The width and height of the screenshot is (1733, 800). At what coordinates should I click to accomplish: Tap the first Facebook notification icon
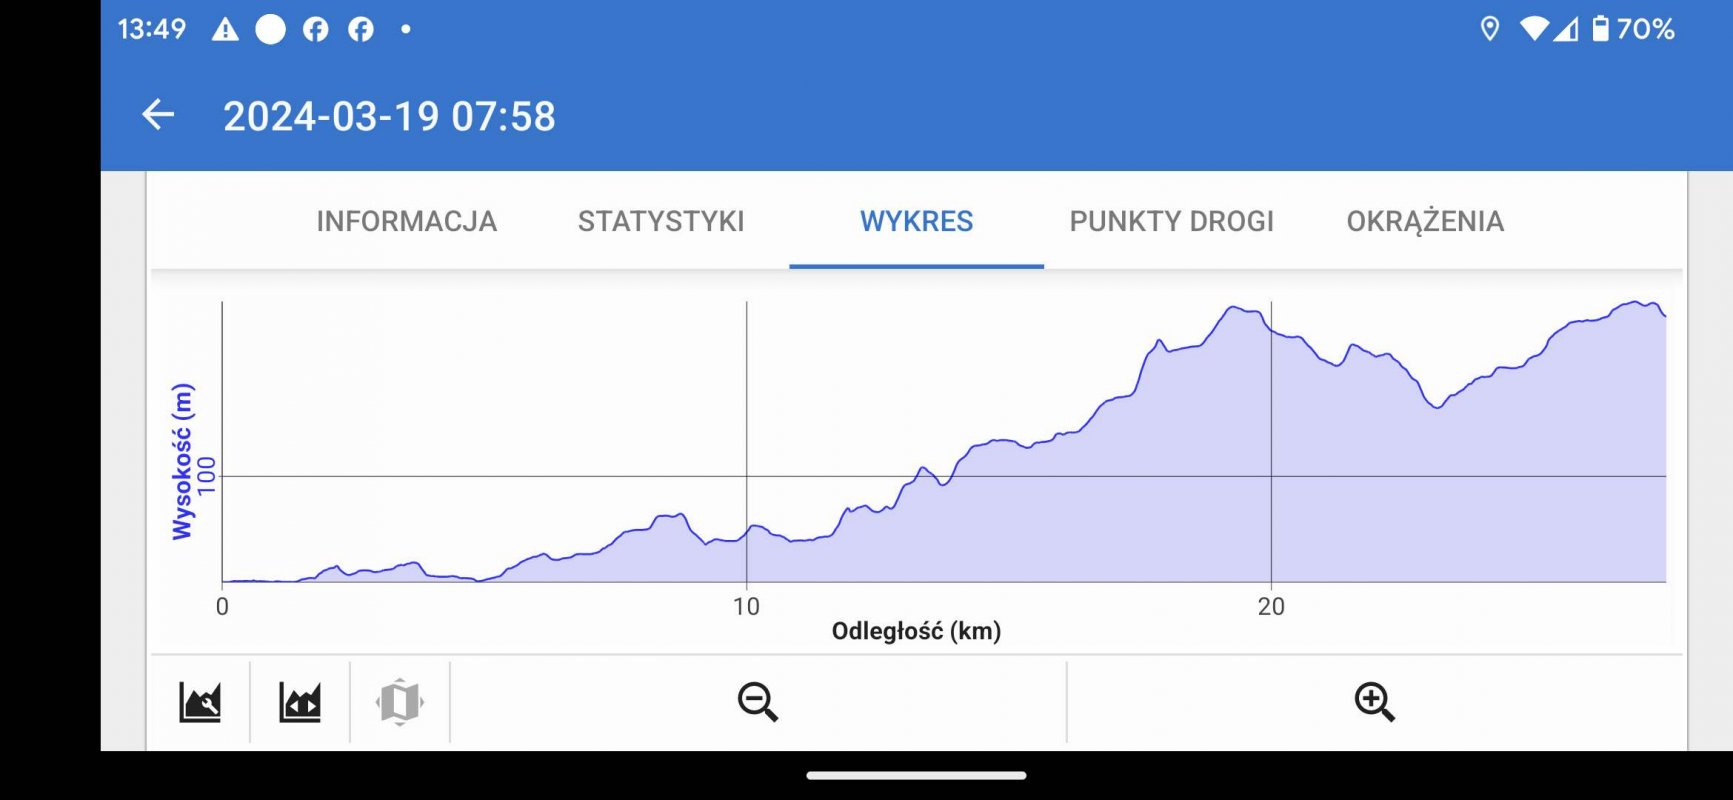coord(315,29)
